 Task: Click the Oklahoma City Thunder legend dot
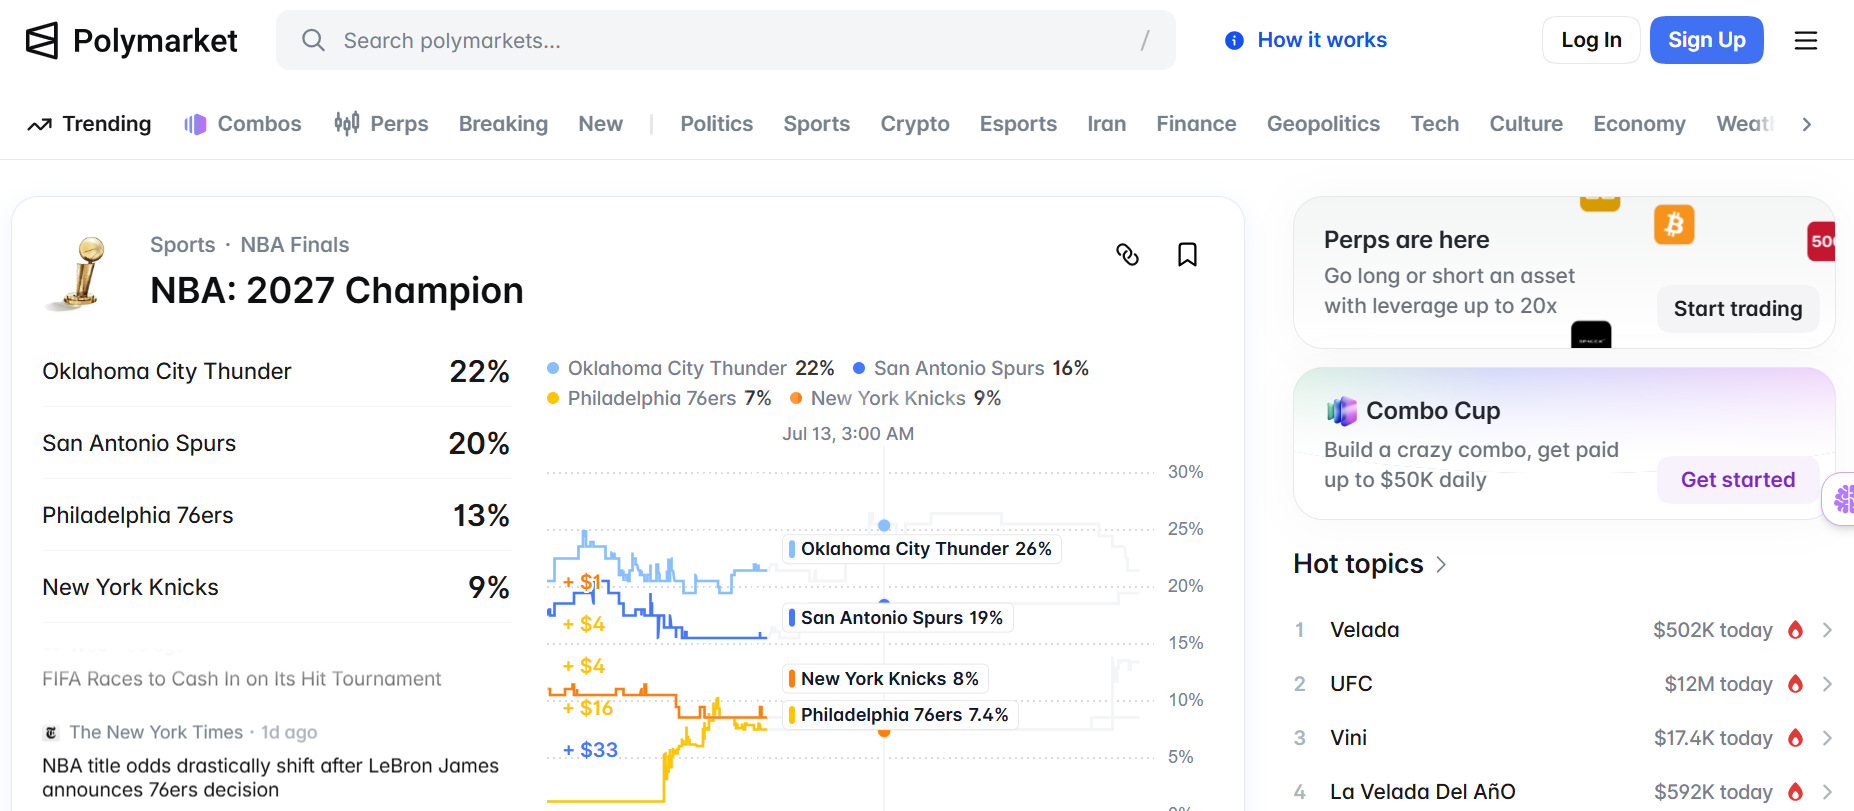[x=553, y=369]
